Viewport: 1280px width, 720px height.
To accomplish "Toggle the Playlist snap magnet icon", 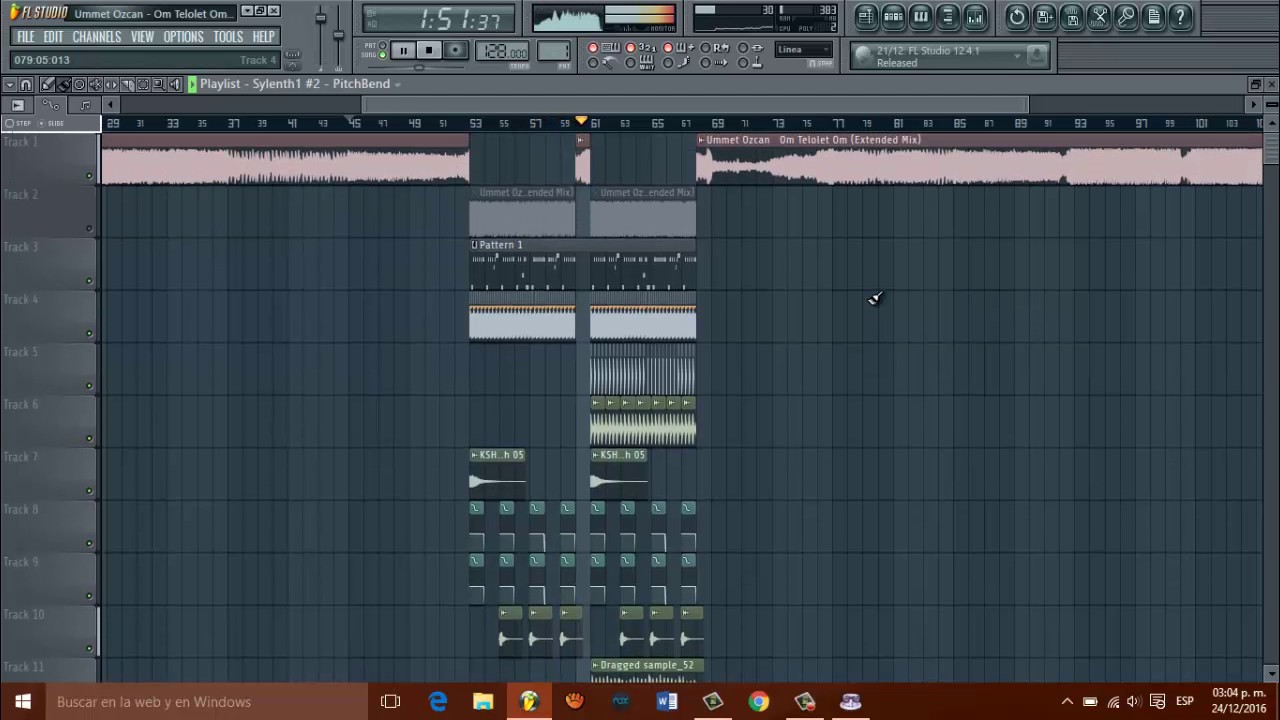I will coord(26,85).
